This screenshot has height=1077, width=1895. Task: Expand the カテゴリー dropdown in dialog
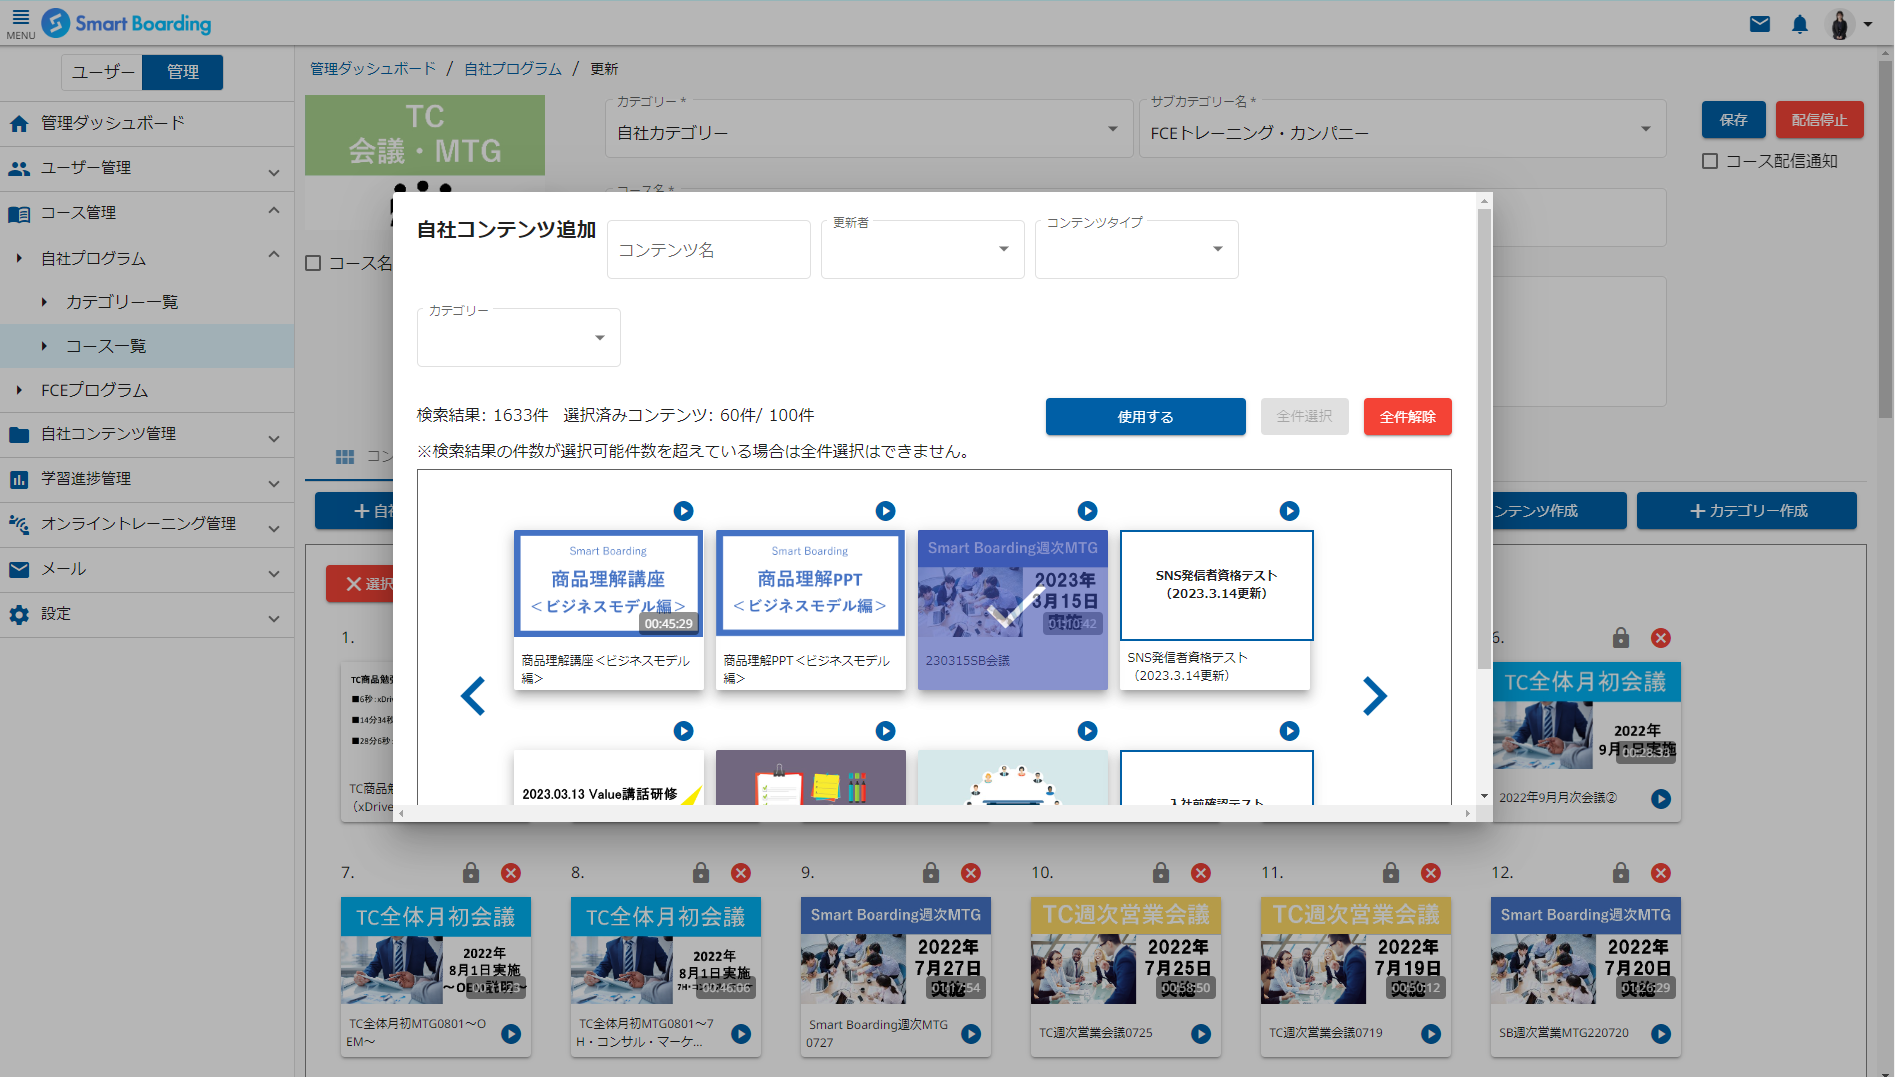[518, 338]
